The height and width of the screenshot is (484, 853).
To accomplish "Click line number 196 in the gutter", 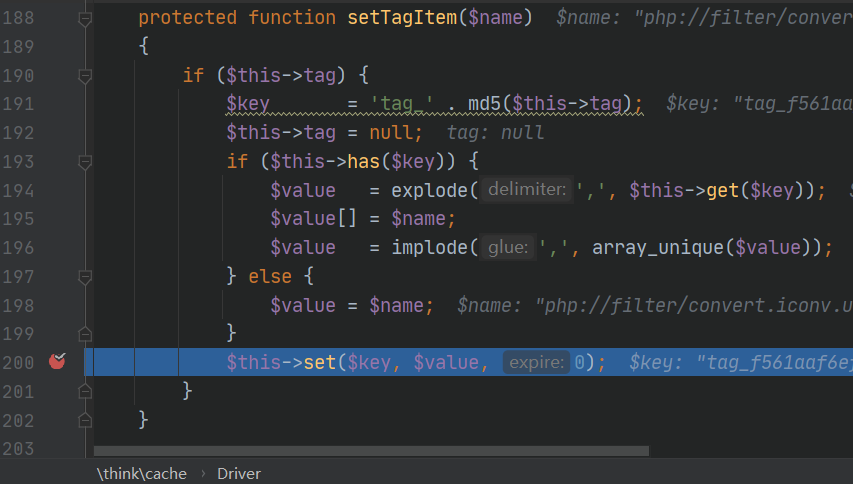I will click(x=18, y=248).
